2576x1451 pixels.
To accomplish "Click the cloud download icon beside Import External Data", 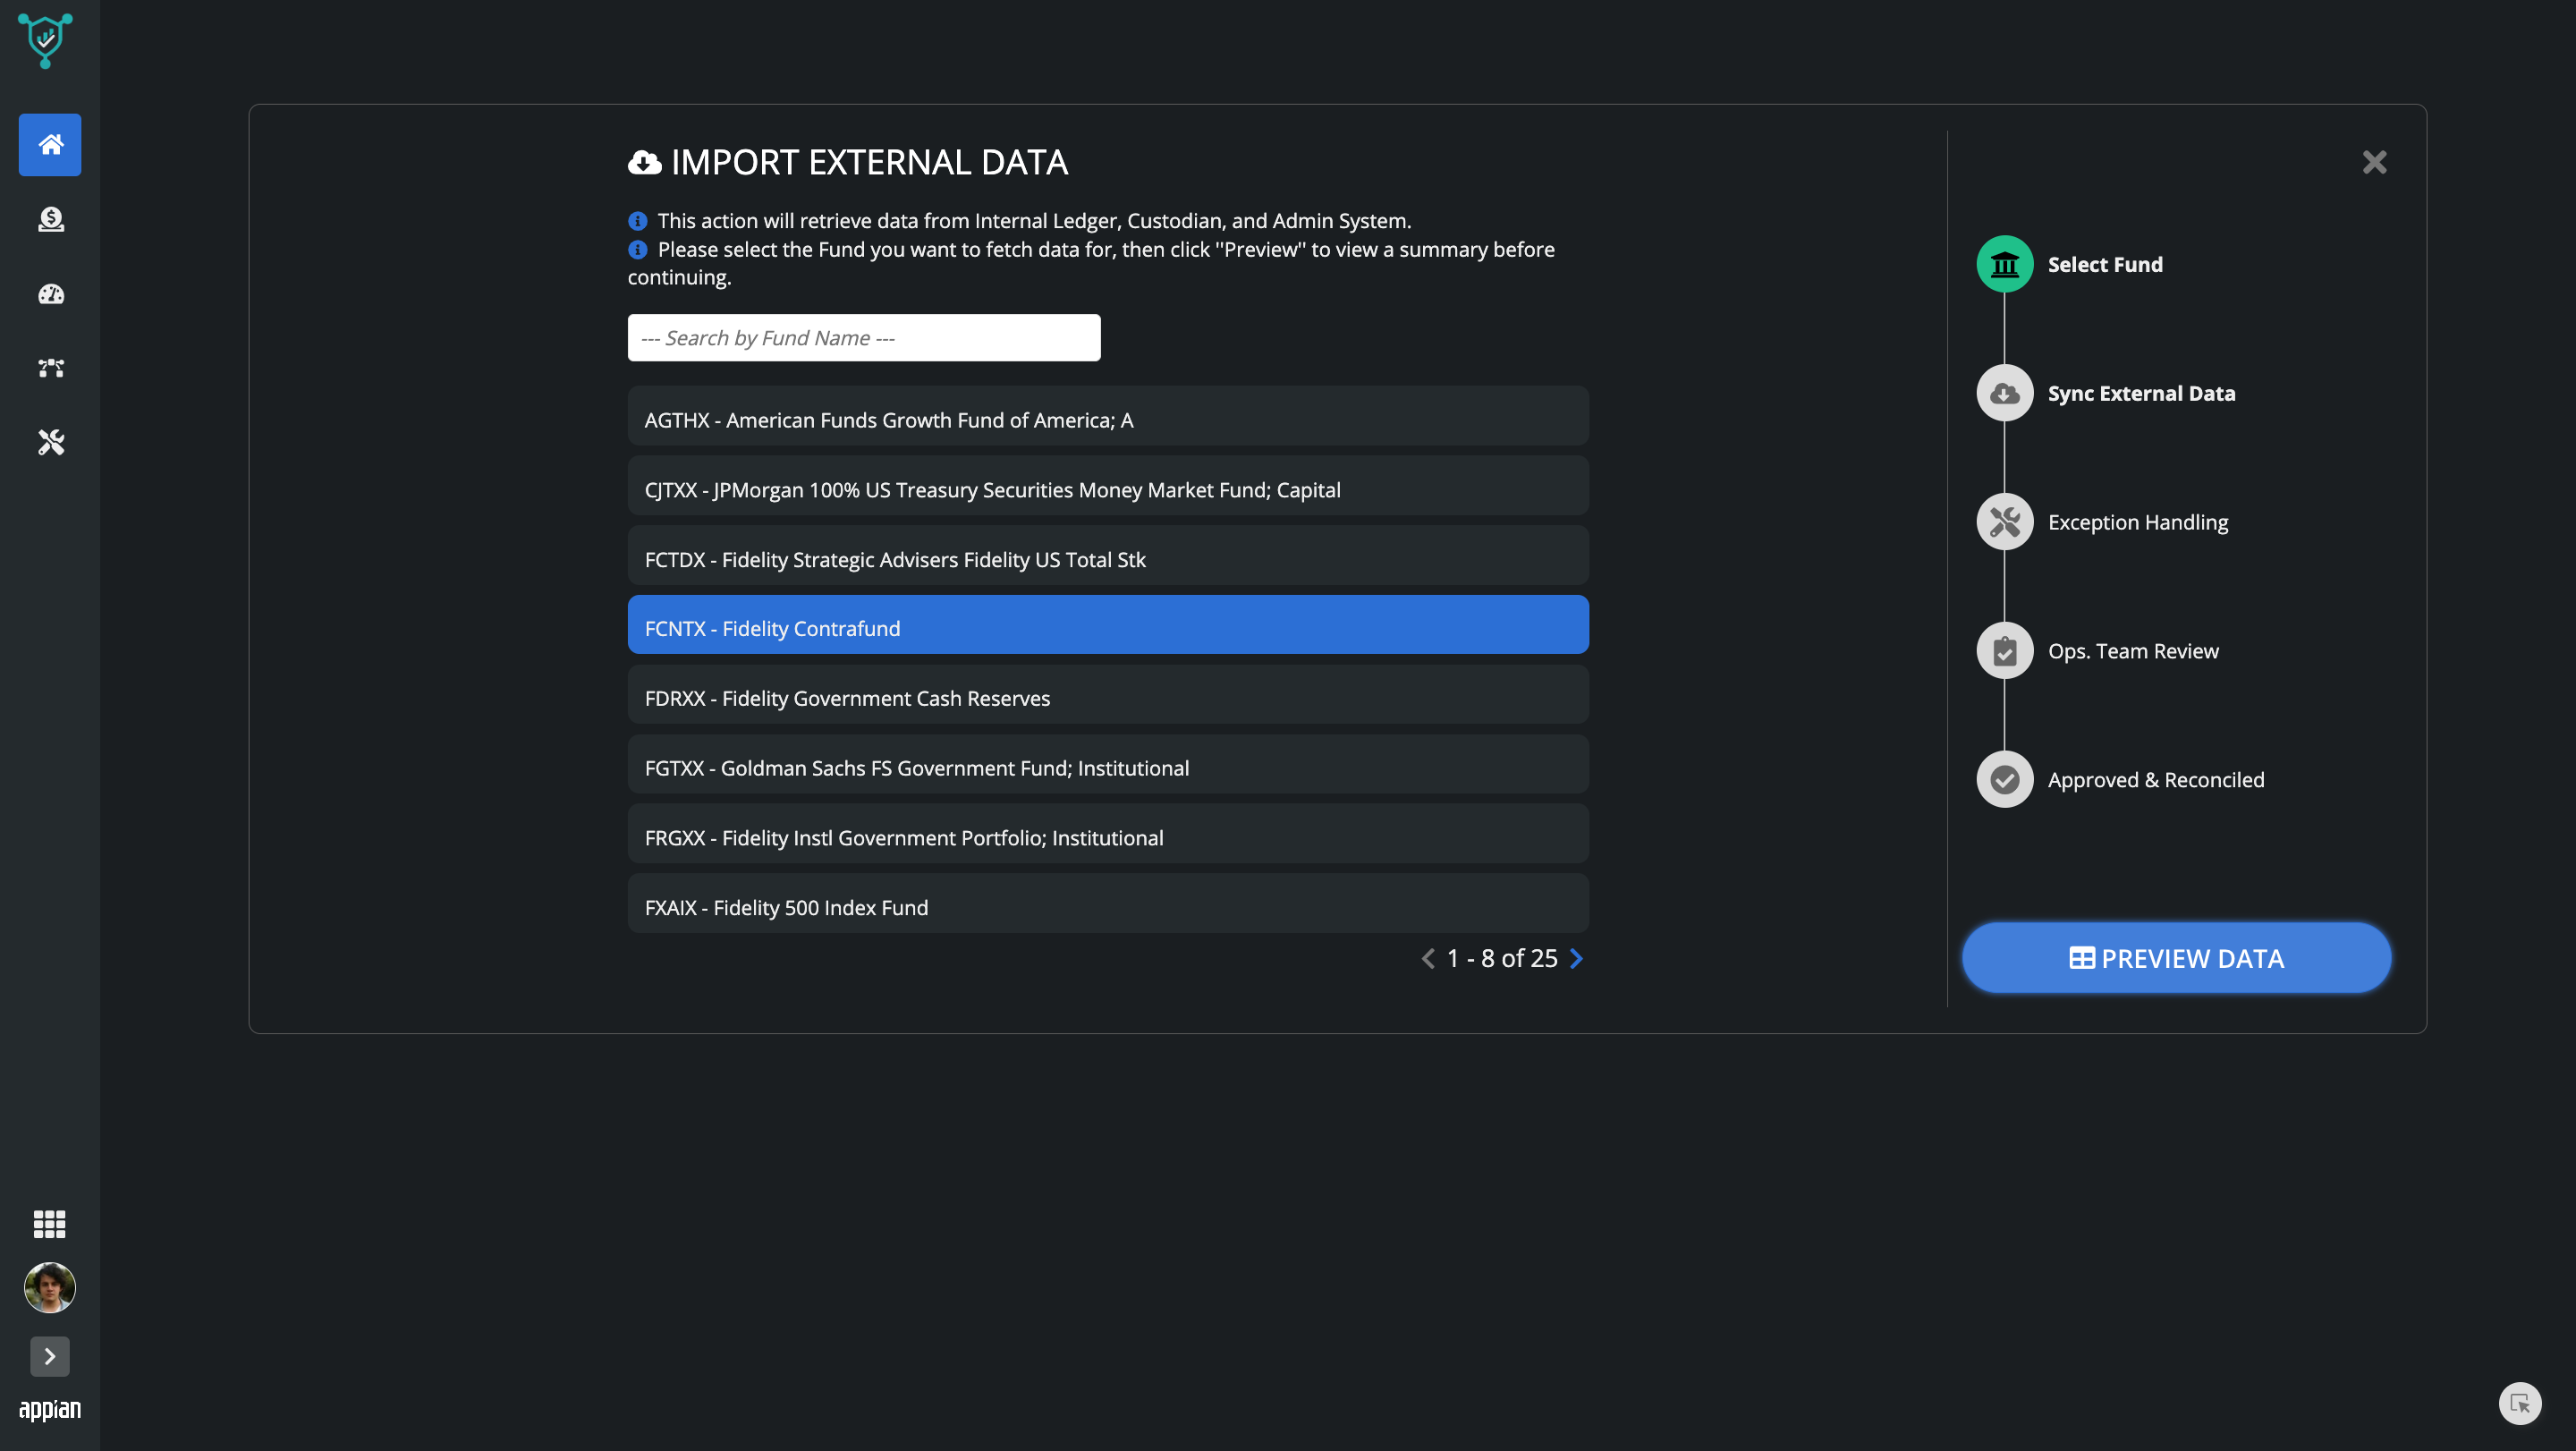I will tap(644, 163).
